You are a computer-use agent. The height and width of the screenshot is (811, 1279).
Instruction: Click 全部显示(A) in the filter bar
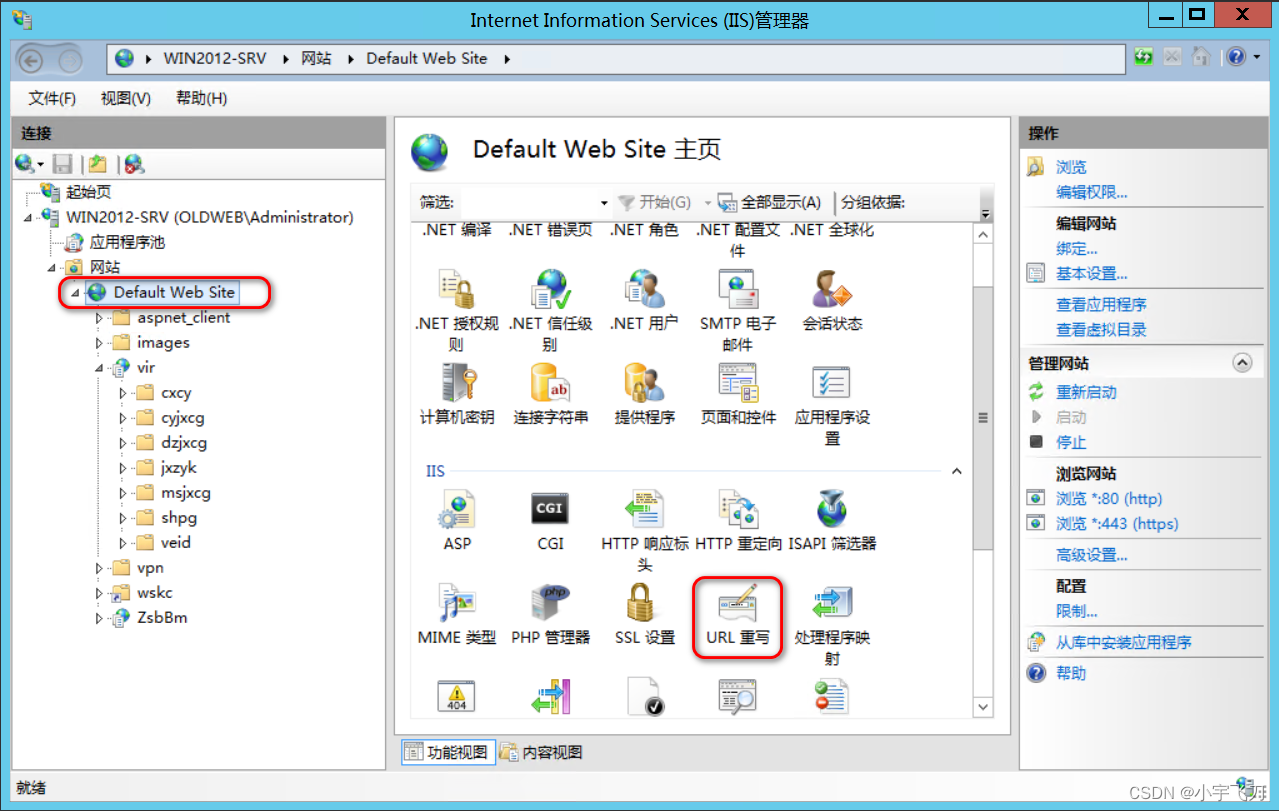[770, 203]
